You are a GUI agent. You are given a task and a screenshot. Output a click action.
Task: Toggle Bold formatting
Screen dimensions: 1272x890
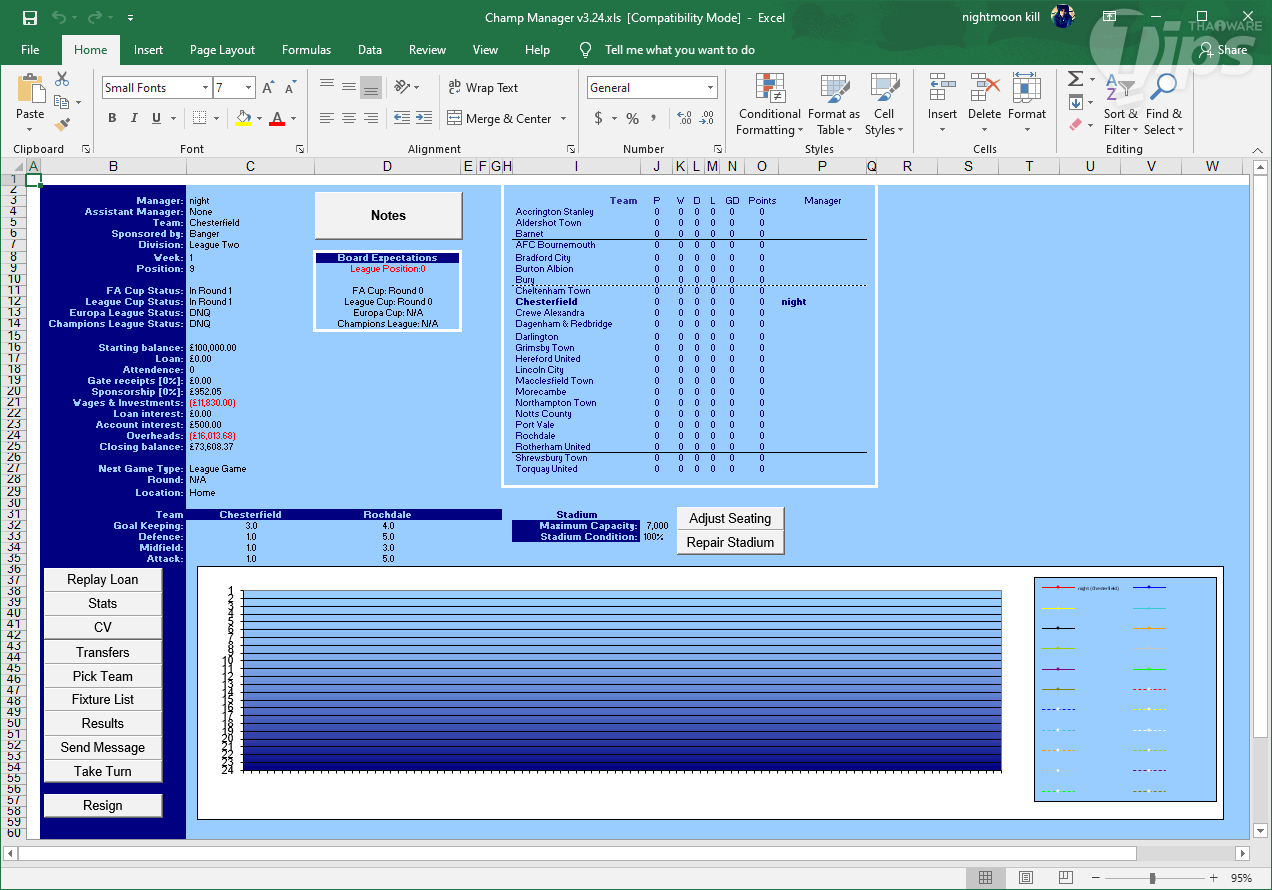pos(112,118)
